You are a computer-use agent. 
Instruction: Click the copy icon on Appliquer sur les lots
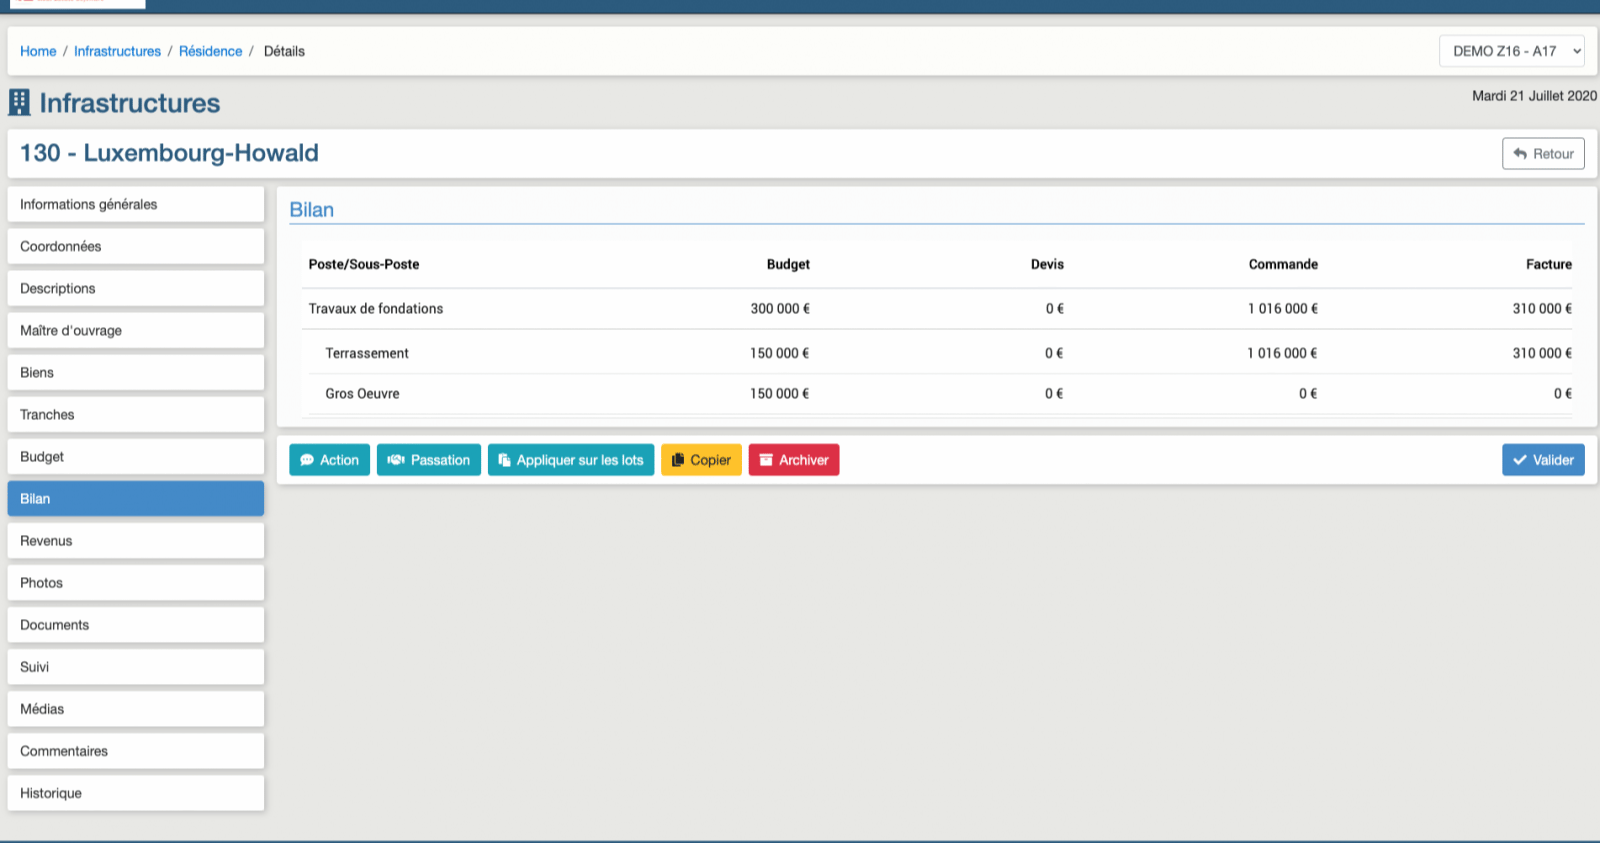click(504, 460)
